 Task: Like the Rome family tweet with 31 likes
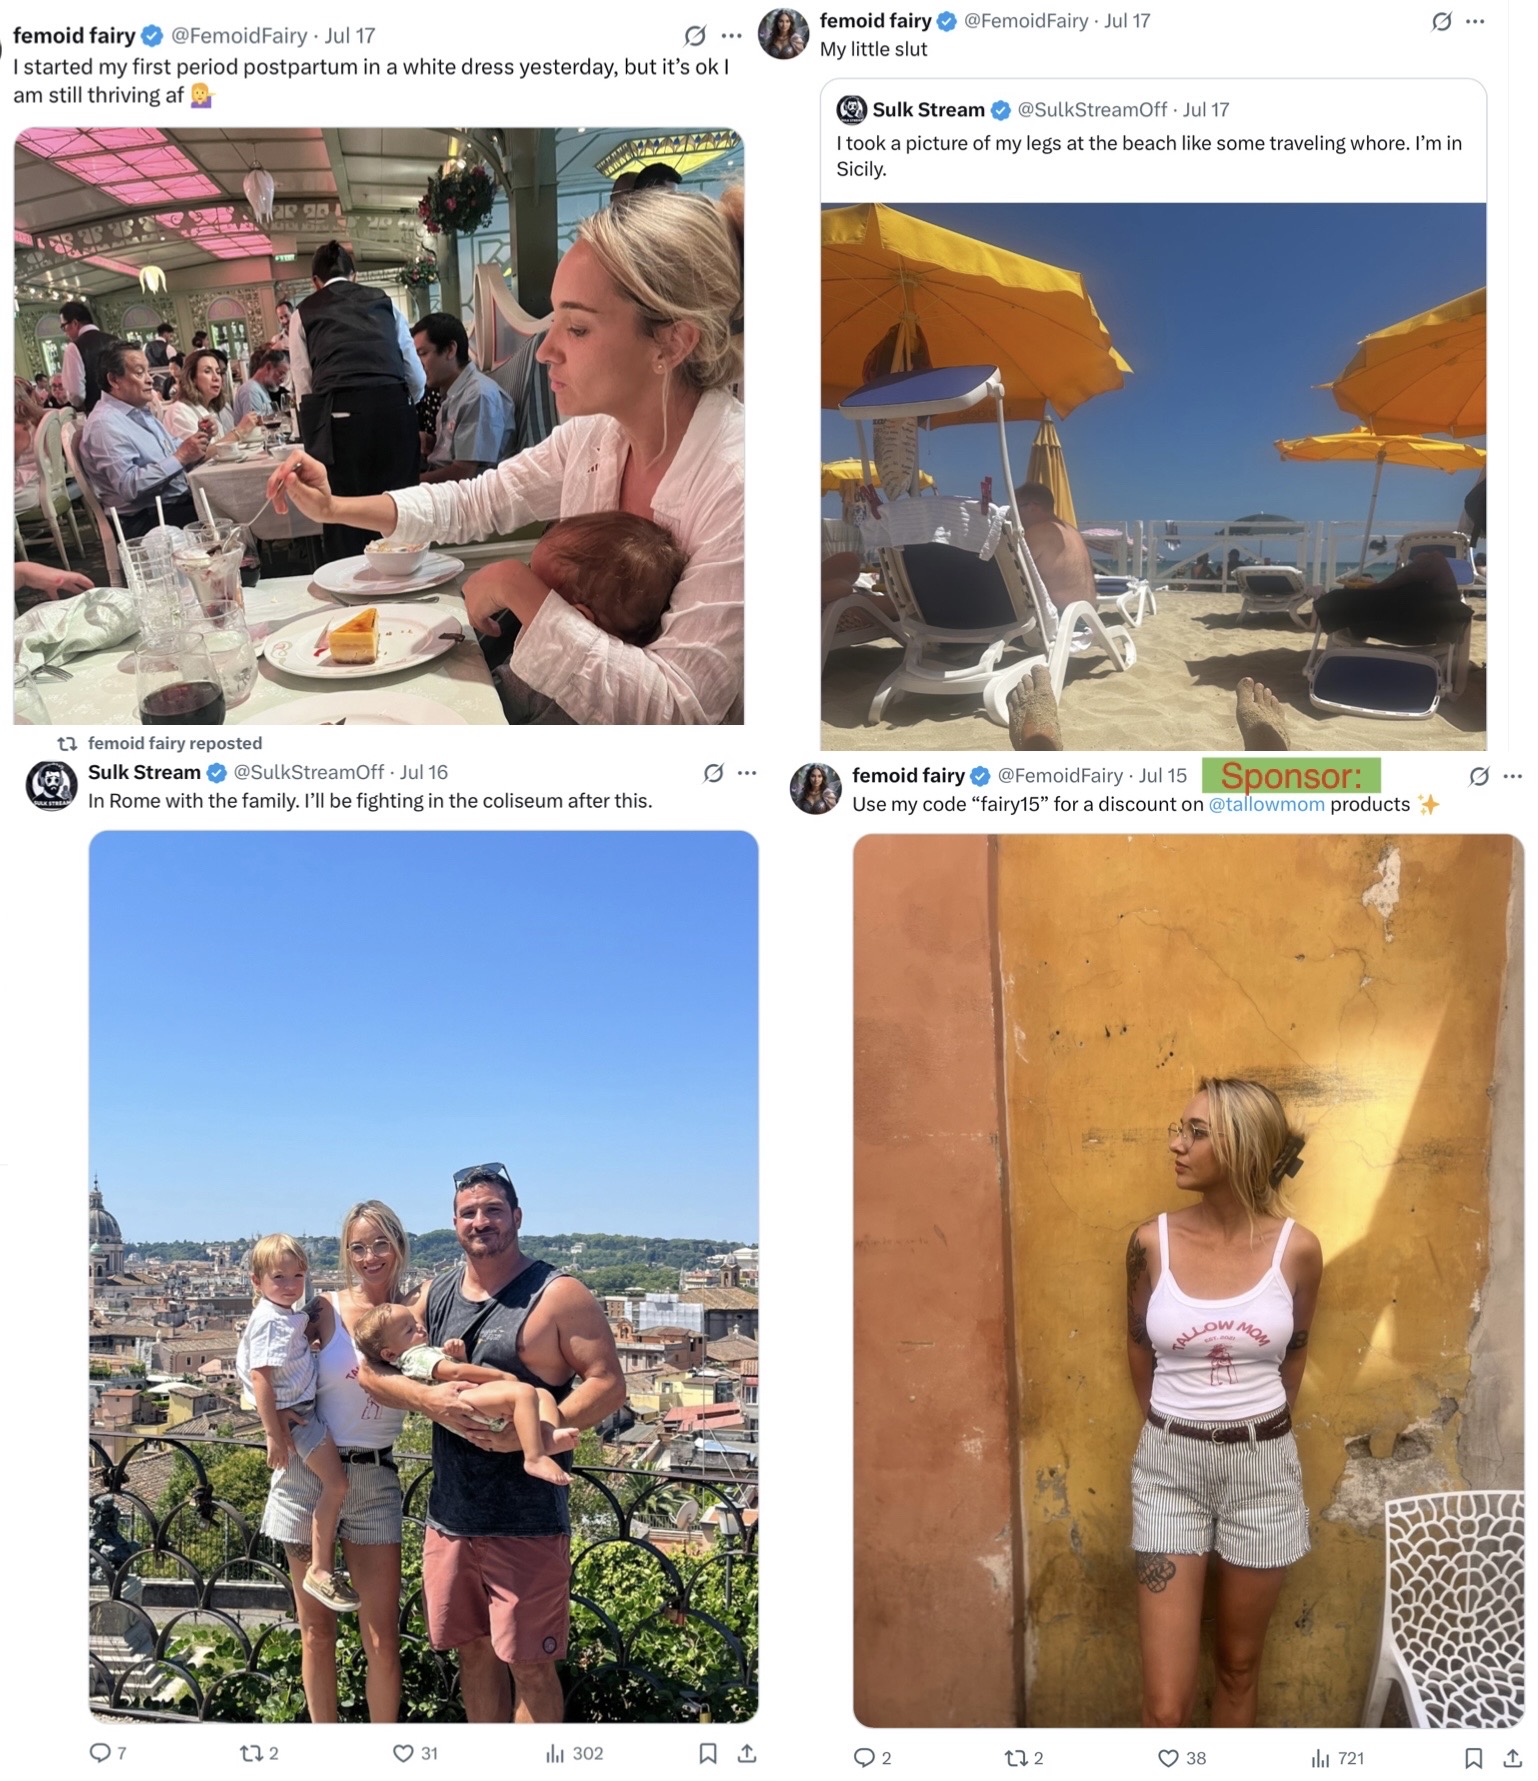point(415,1753)
